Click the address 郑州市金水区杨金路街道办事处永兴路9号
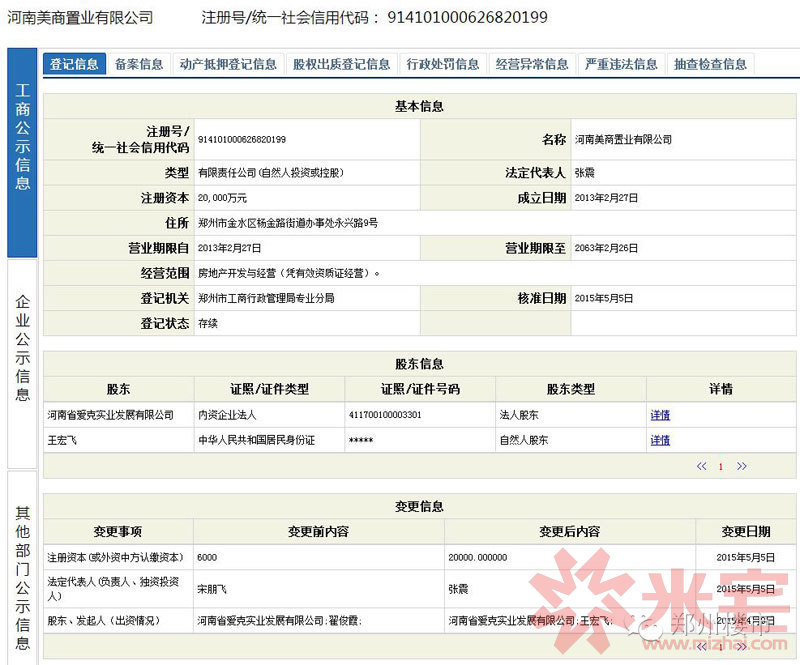 point(288,223)
